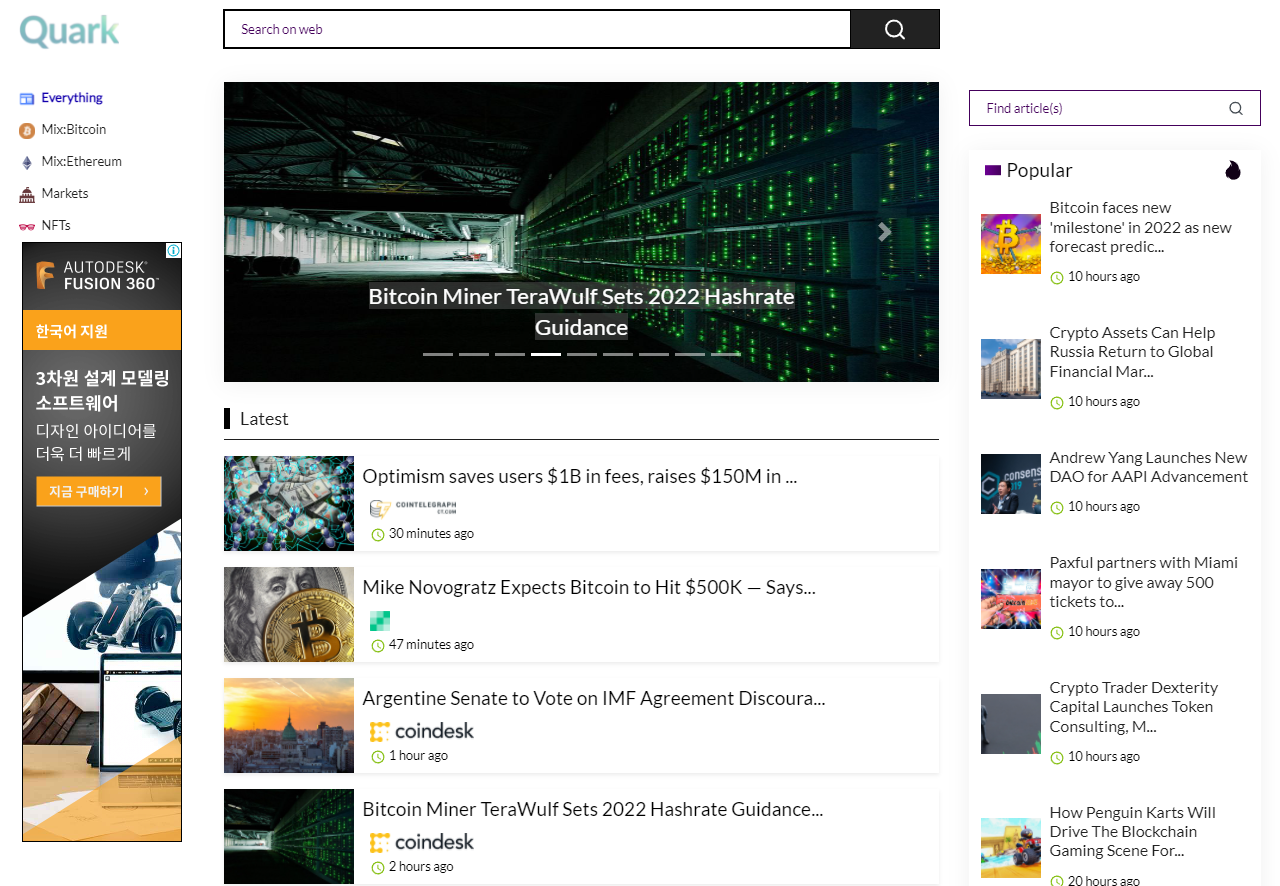Click the '47 minutes ago' timestamp

431,645
